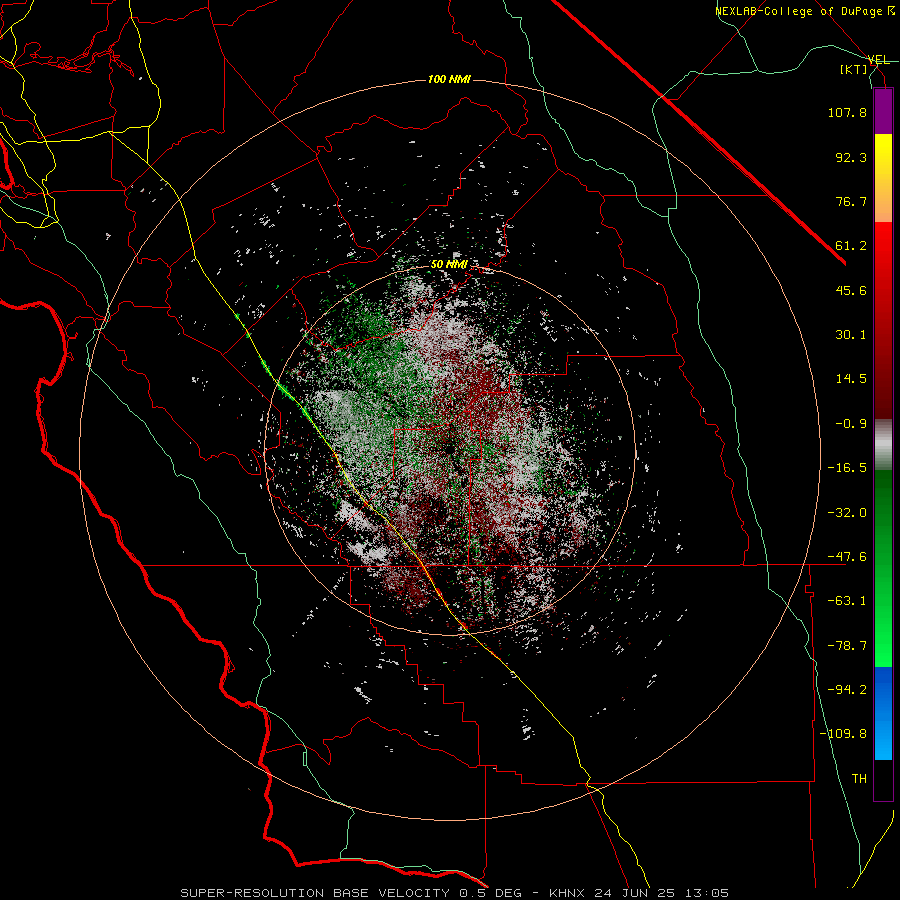Click the yellow-orange segment of the color bar

[883, 178]
